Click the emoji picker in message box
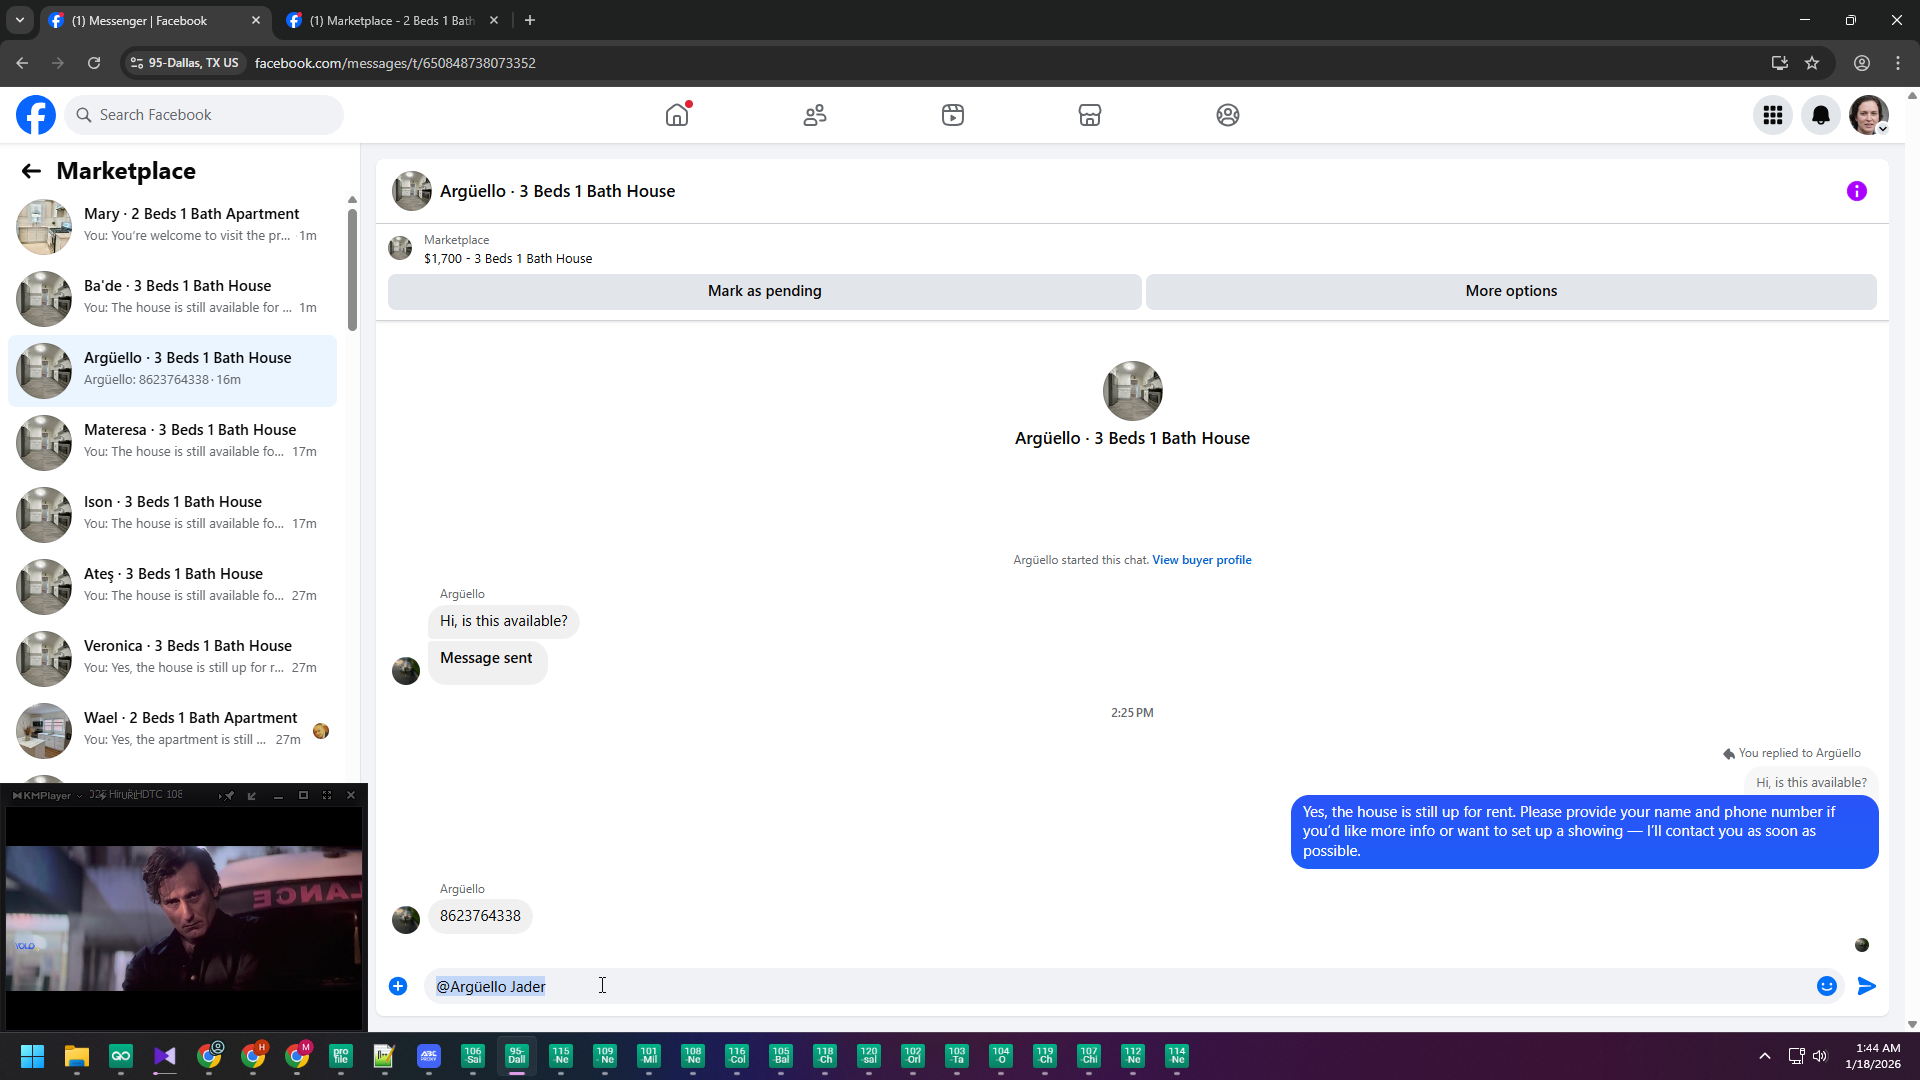1920x1080 pixels. pyautogui.click(x=1826, y=986)
